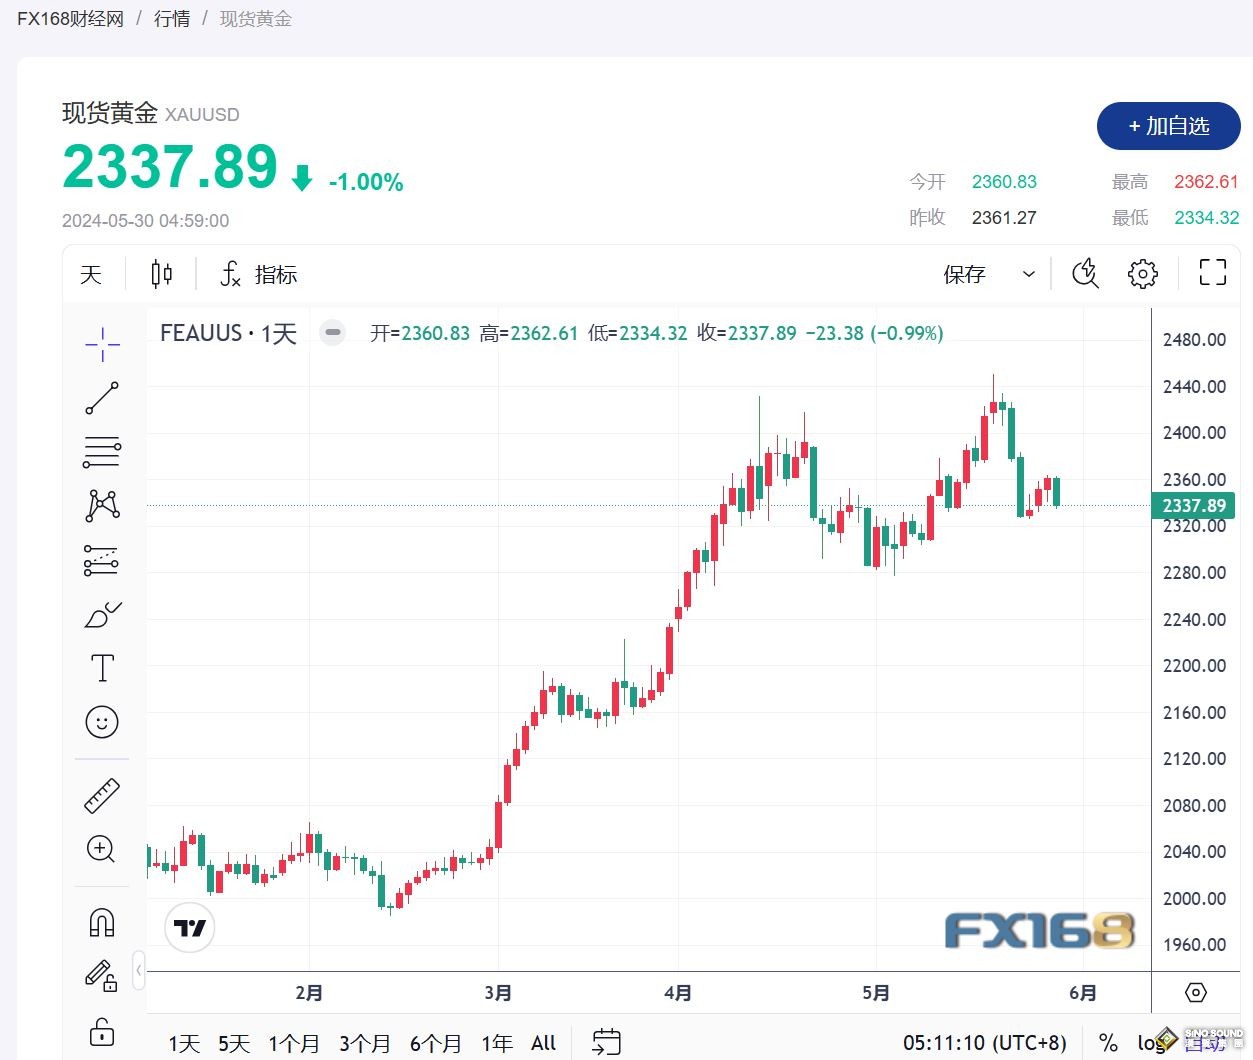Select the 3个月 time range

tap(365, 1043)
